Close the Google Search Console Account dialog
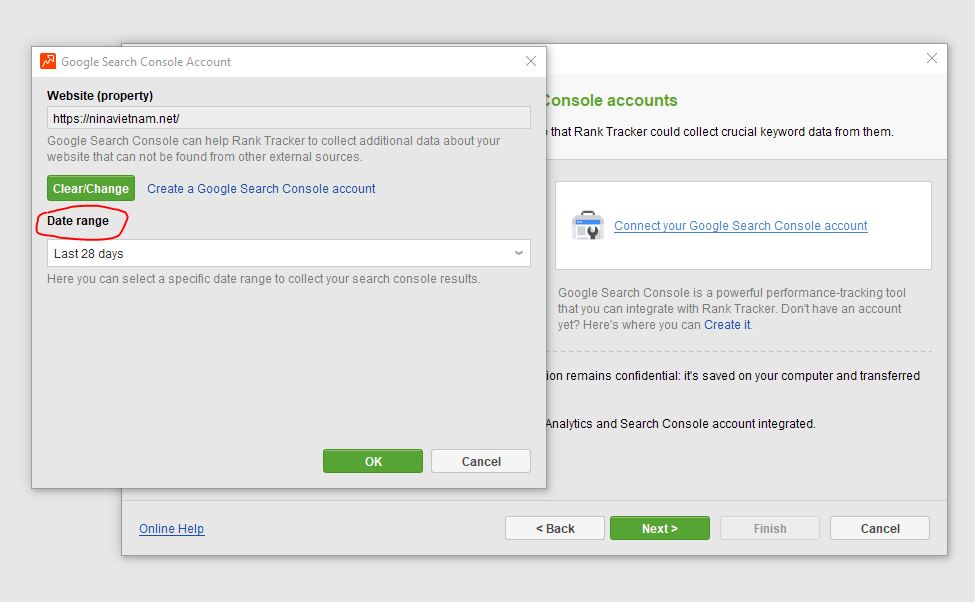 (530, 61)
